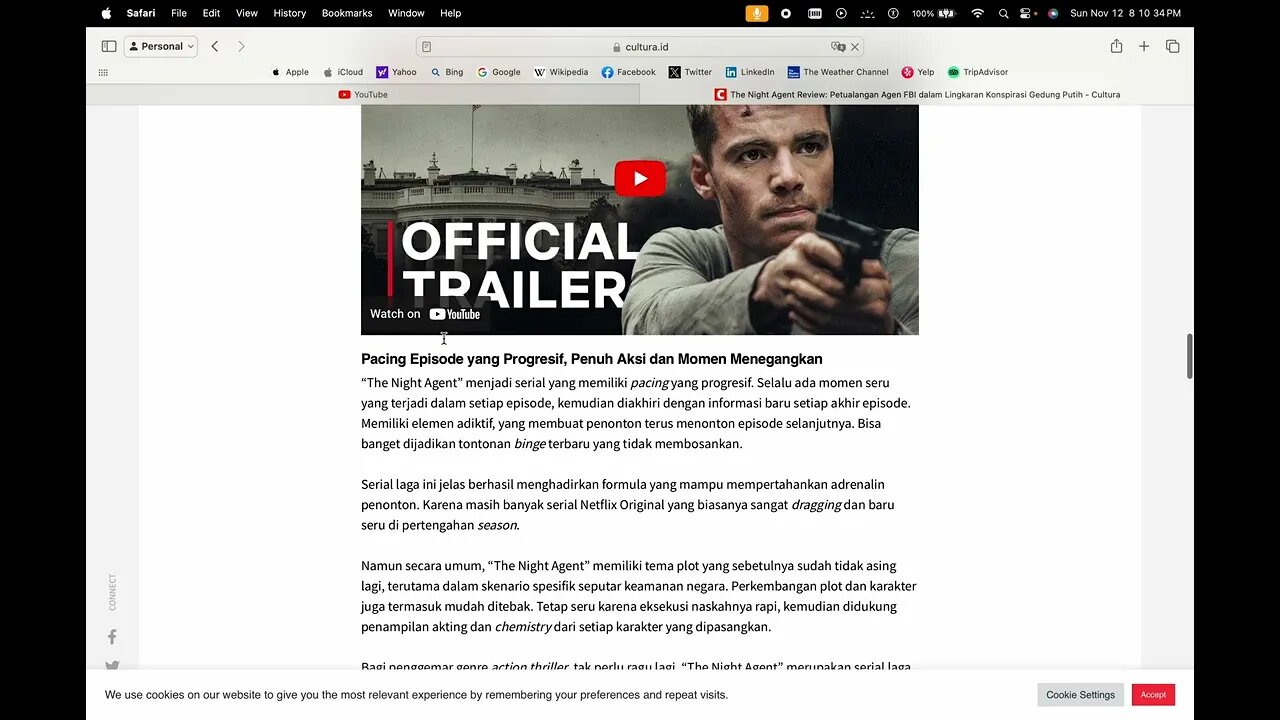
Task: Open the iCloud bookmark
Action: pyautogui.click(x=343, y=72)
